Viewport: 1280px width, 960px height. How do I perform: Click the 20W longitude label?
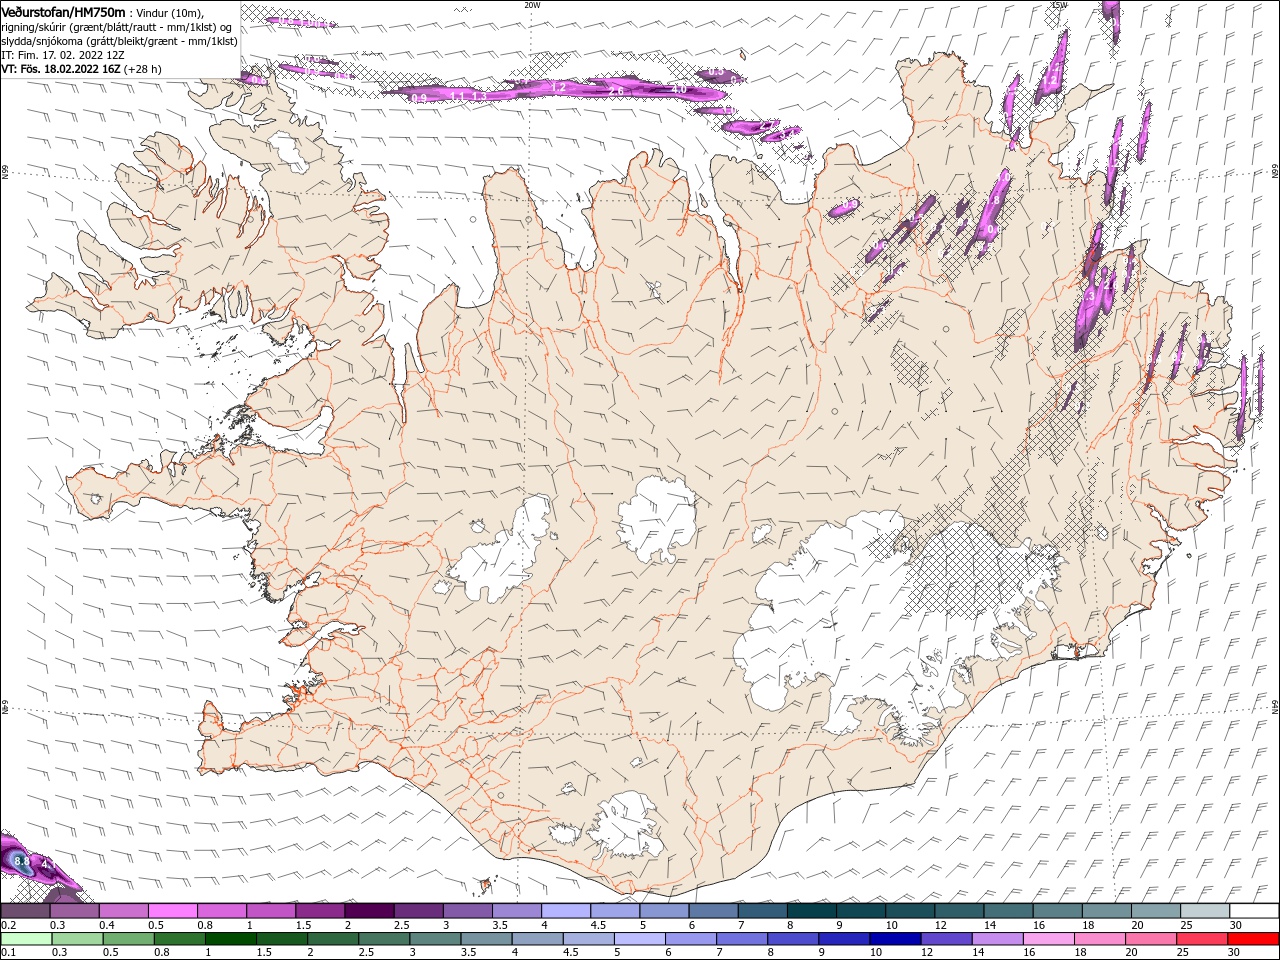click(x=532, y=5)
